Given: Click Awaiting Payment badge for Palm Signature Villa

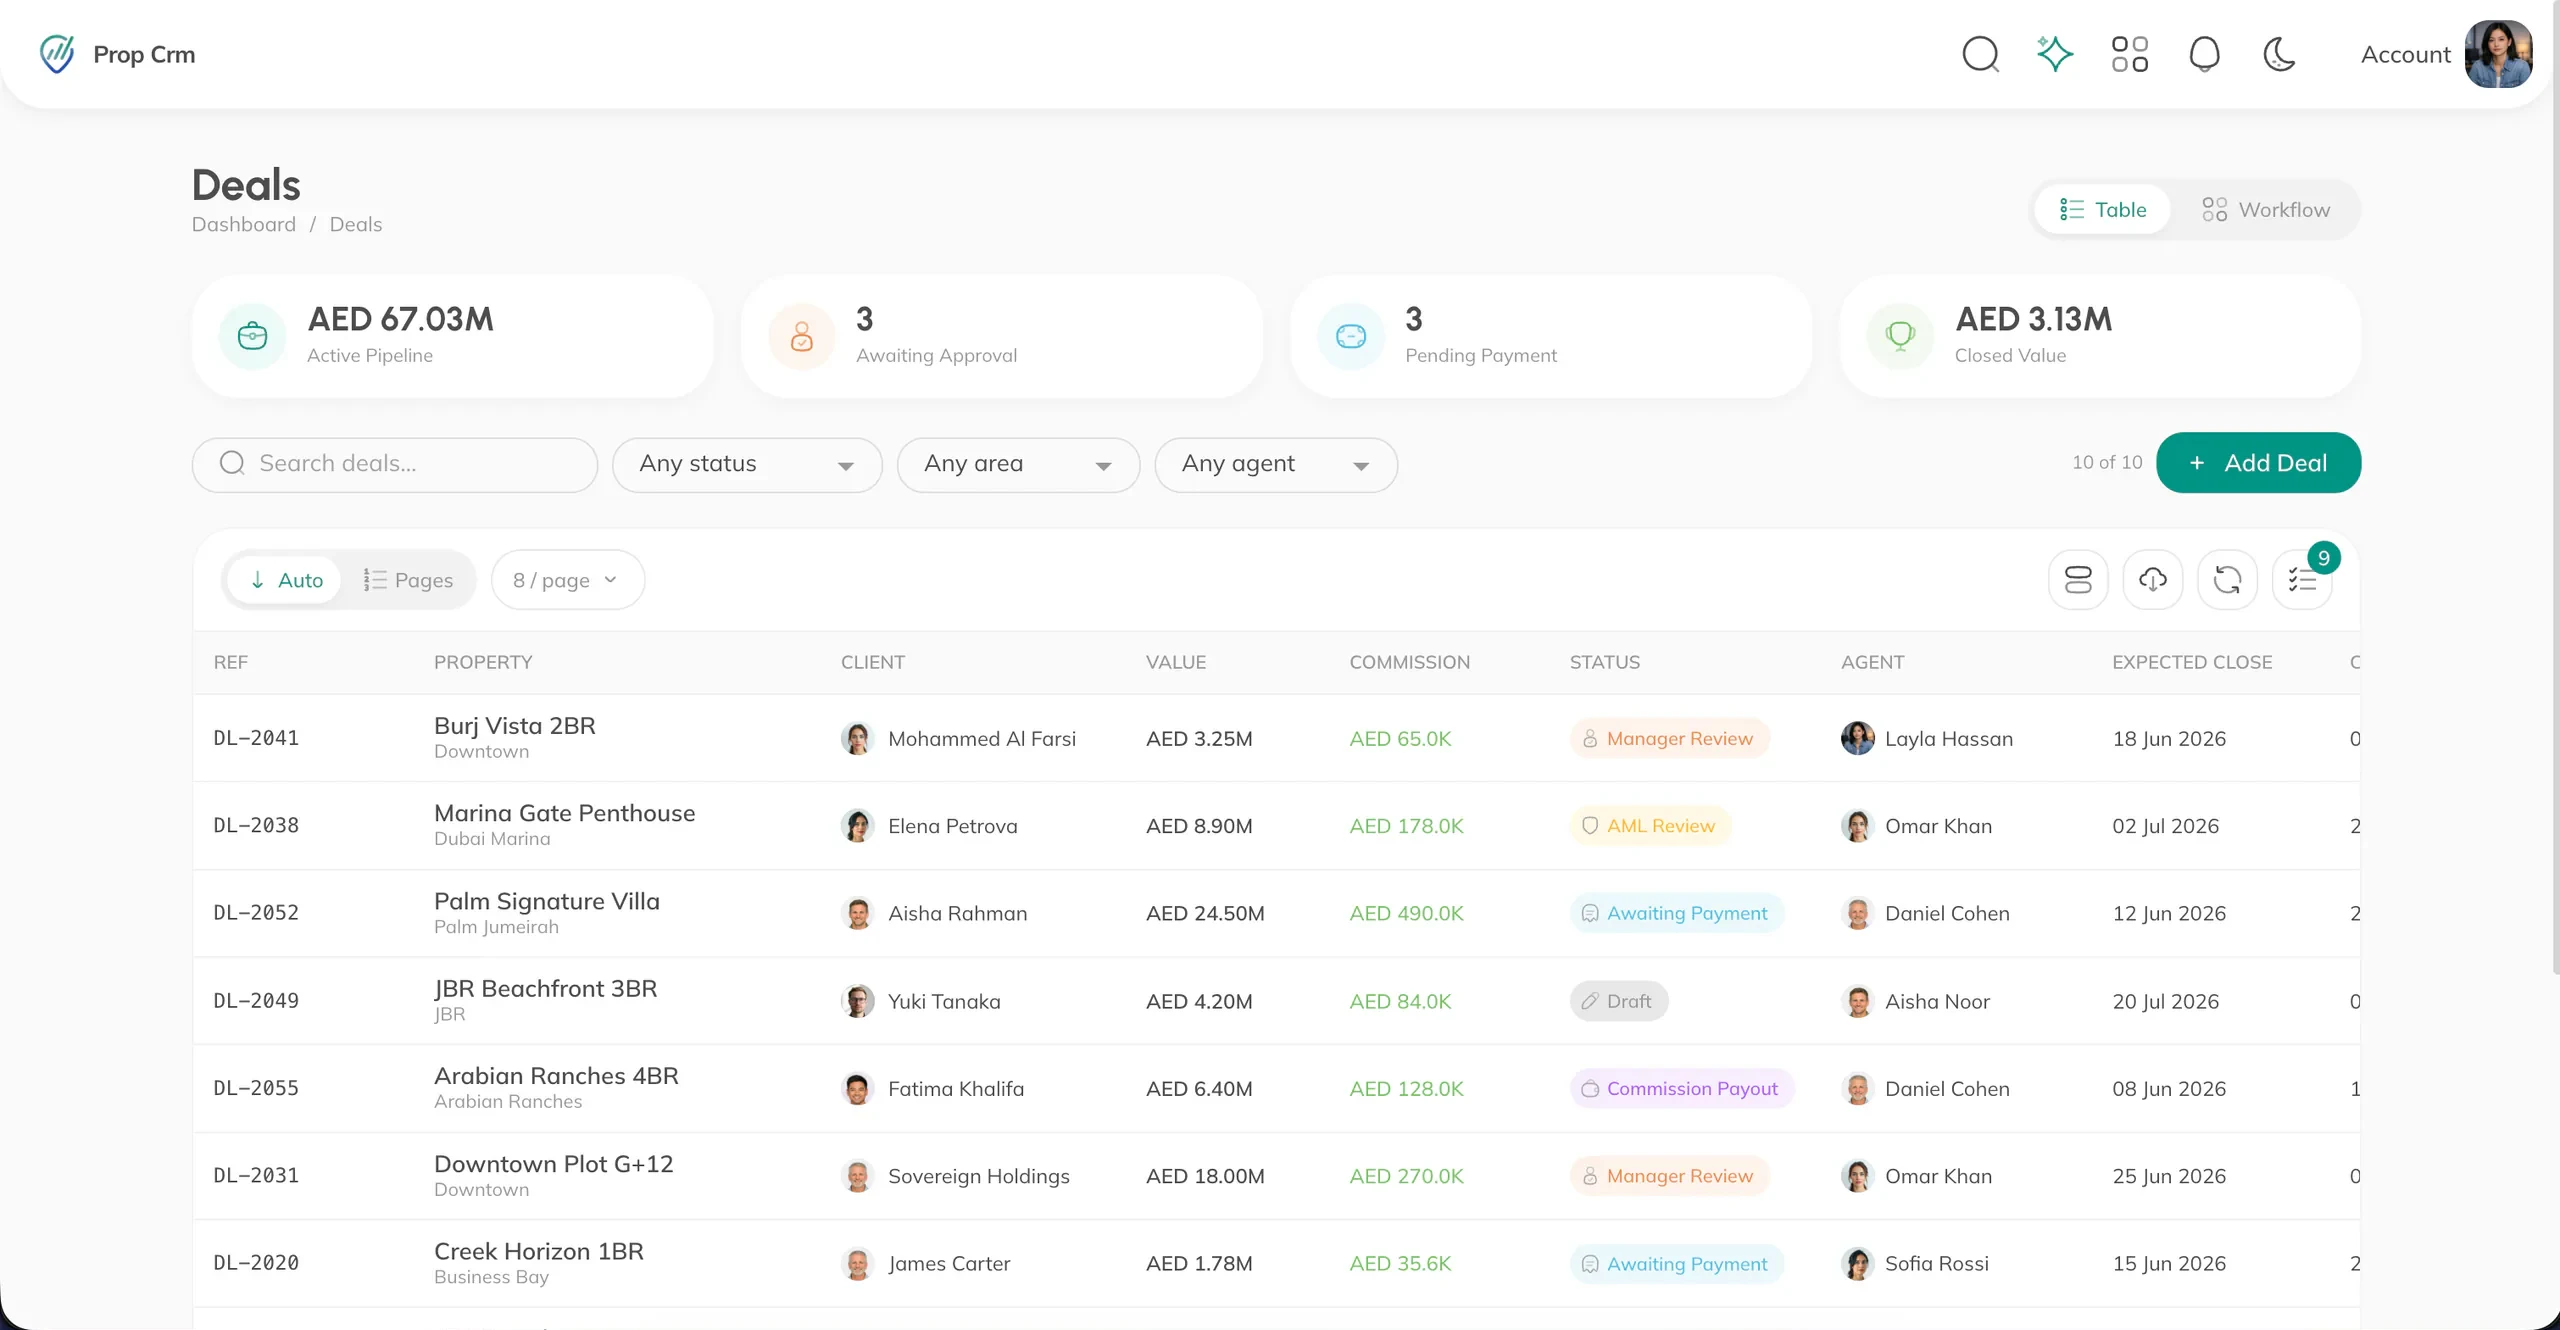Looking at the screenshot, I should 1676,913.
